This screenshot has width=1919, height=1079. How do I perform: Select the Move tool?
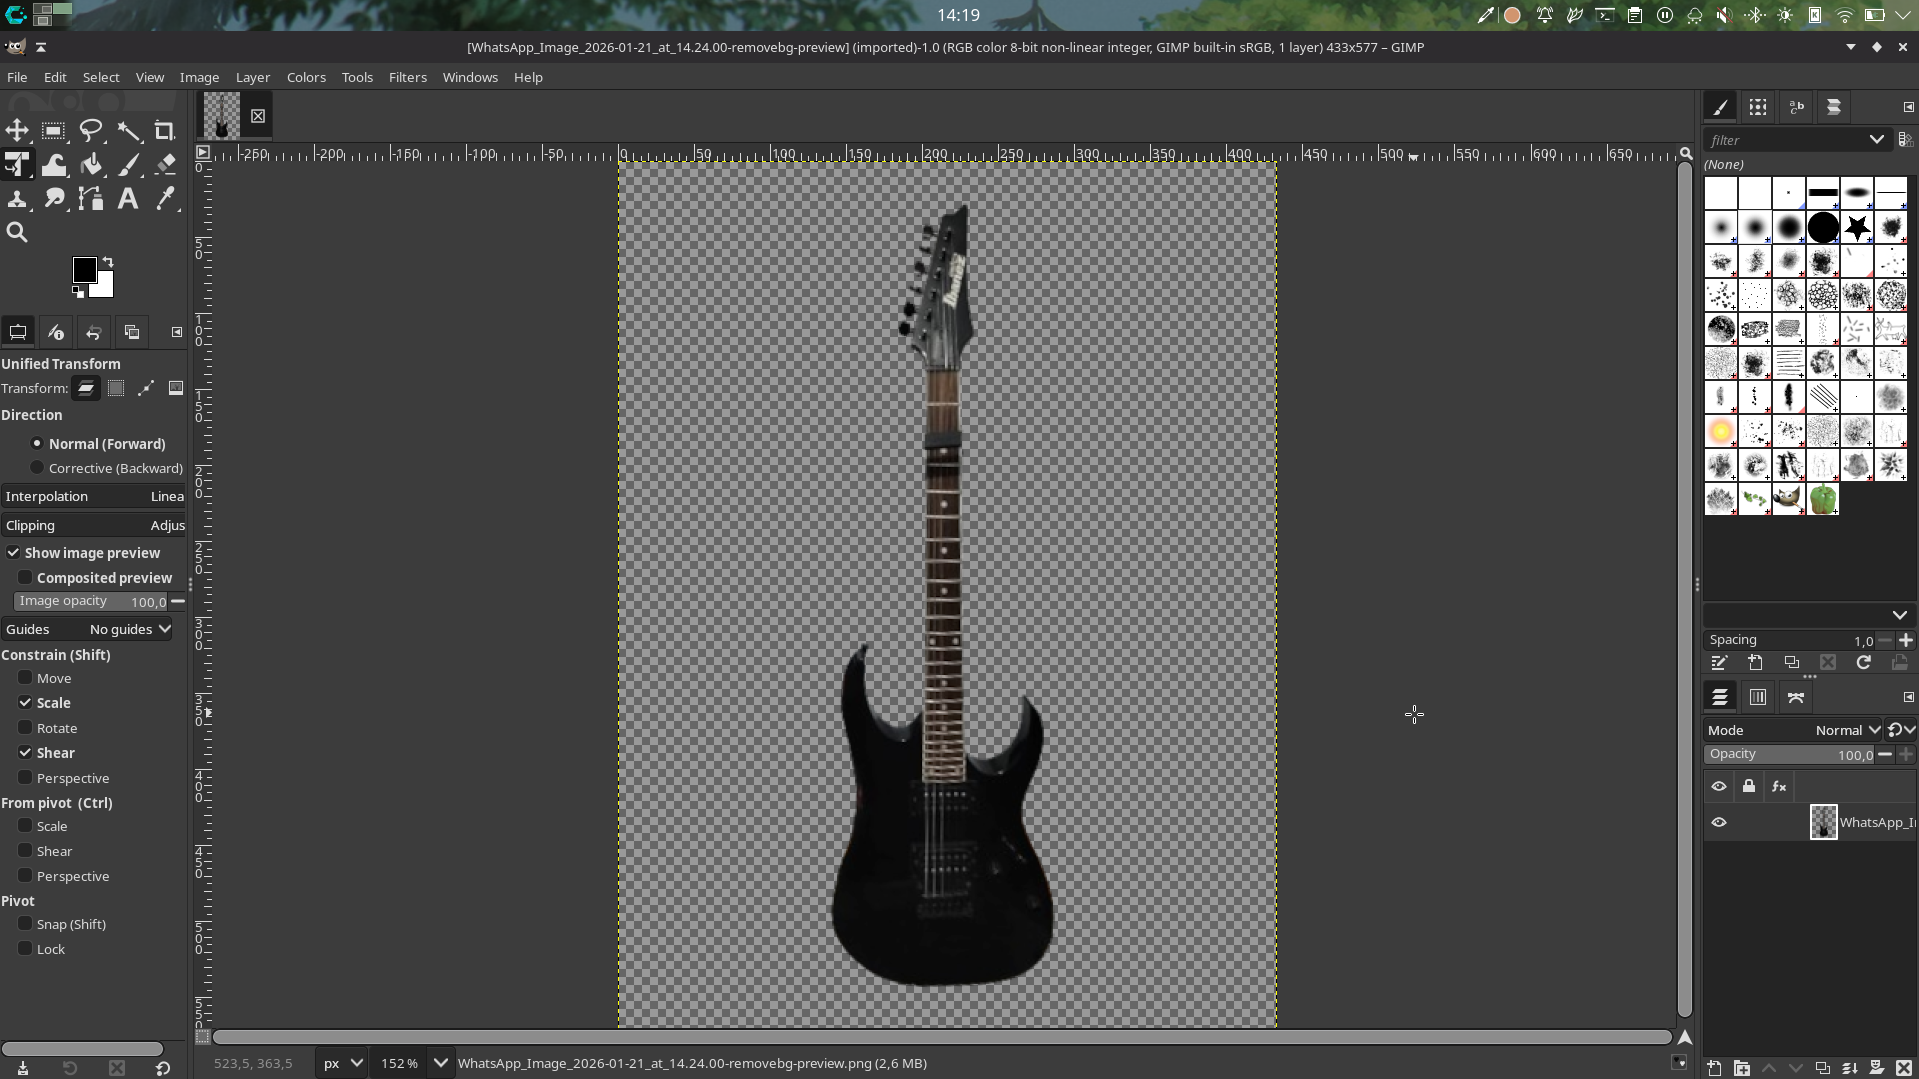click(x=17, y=131)
